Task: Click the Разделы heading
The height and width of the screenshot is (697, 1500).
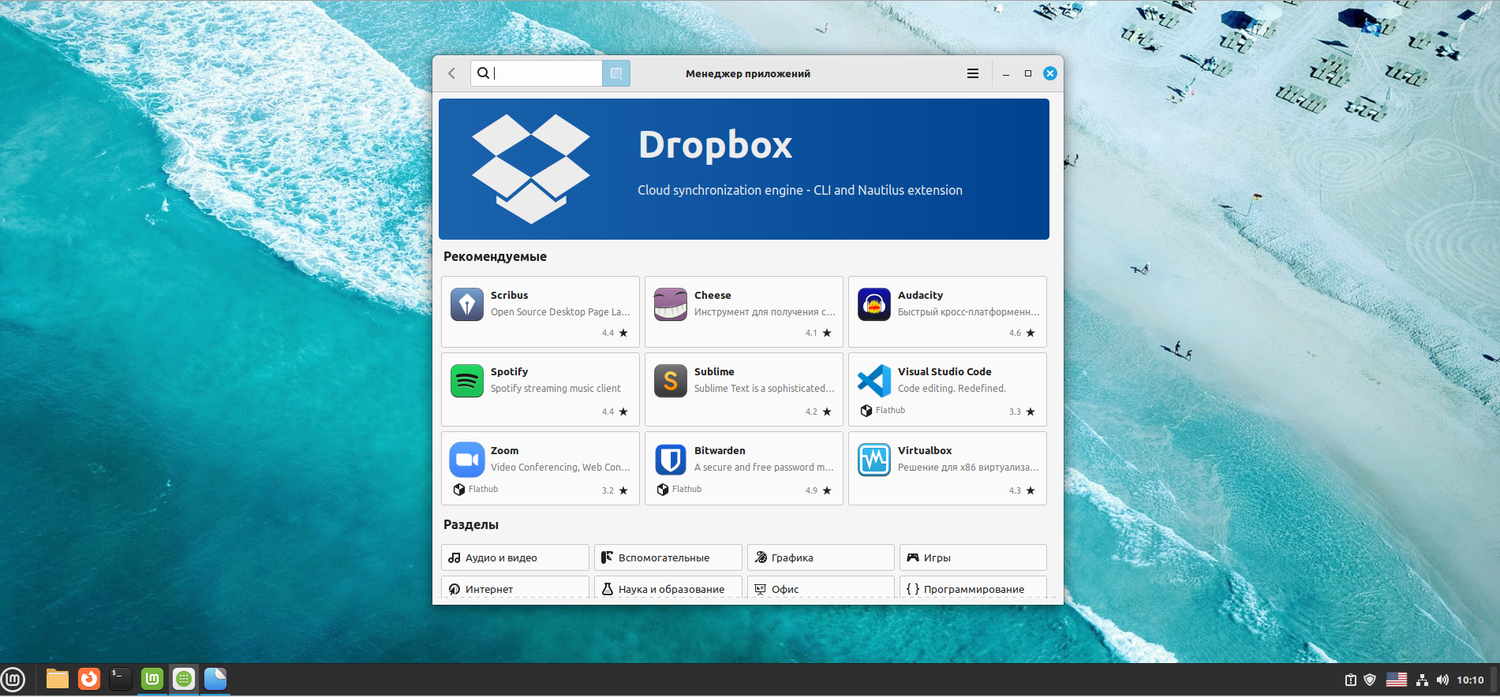Action: click(471, 525)
